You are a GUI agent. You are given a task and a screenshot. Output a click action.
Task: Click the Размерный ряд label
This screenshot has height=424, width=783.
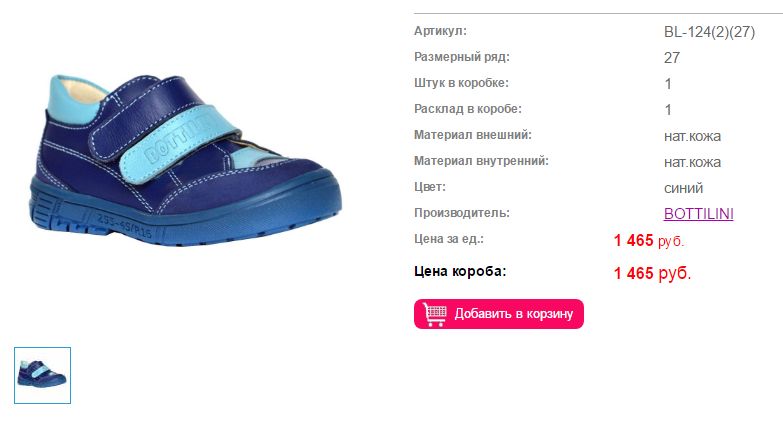click(461, 57)
